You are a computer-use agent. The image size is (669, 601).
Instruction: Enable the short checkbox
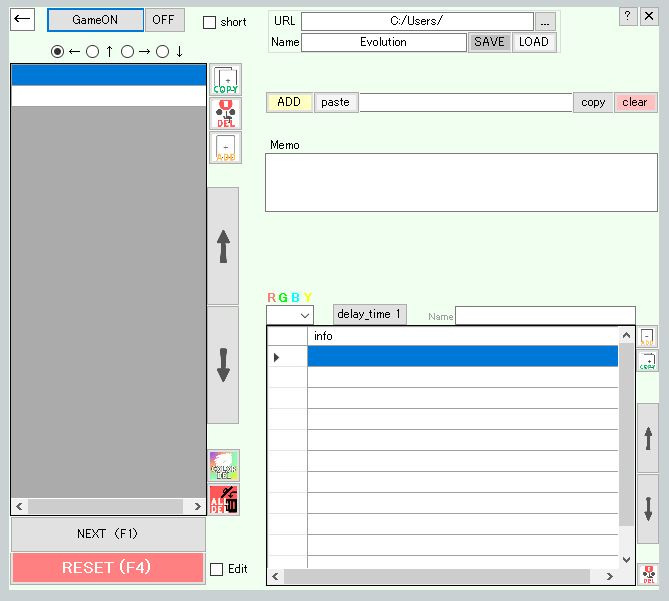tap(209, 22)
